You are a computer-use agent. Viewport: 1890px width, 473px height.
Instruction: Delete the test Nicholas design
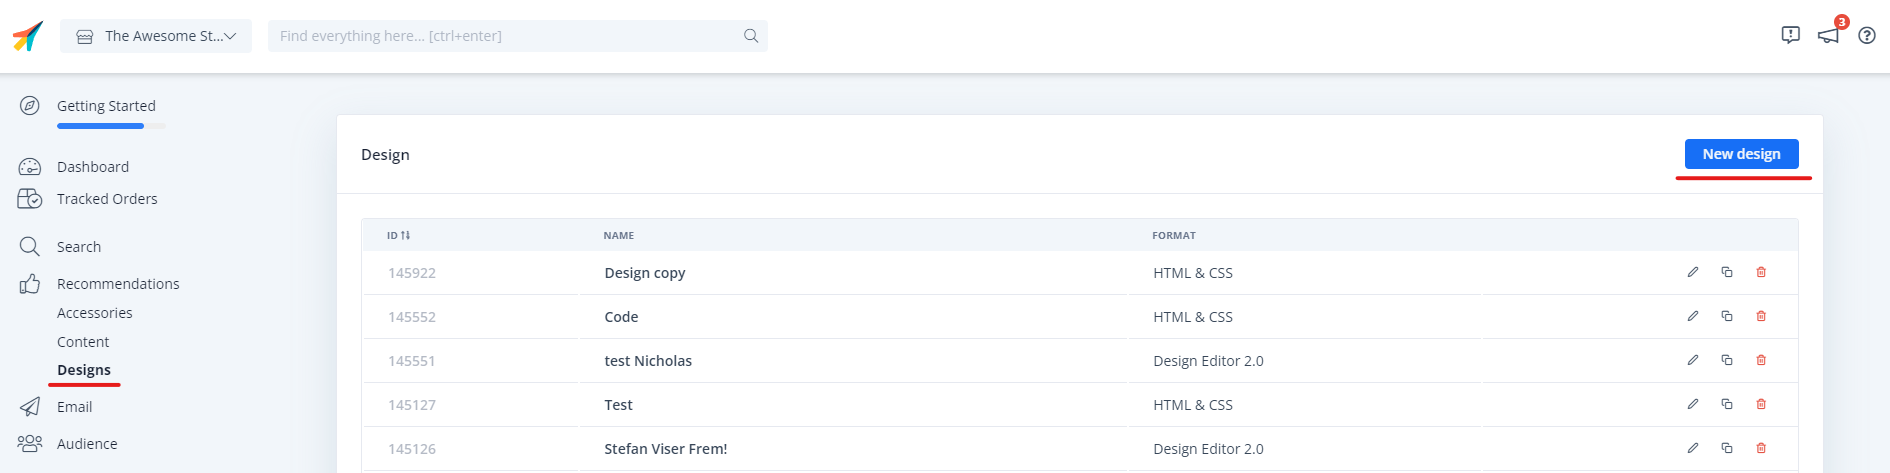1761,360
